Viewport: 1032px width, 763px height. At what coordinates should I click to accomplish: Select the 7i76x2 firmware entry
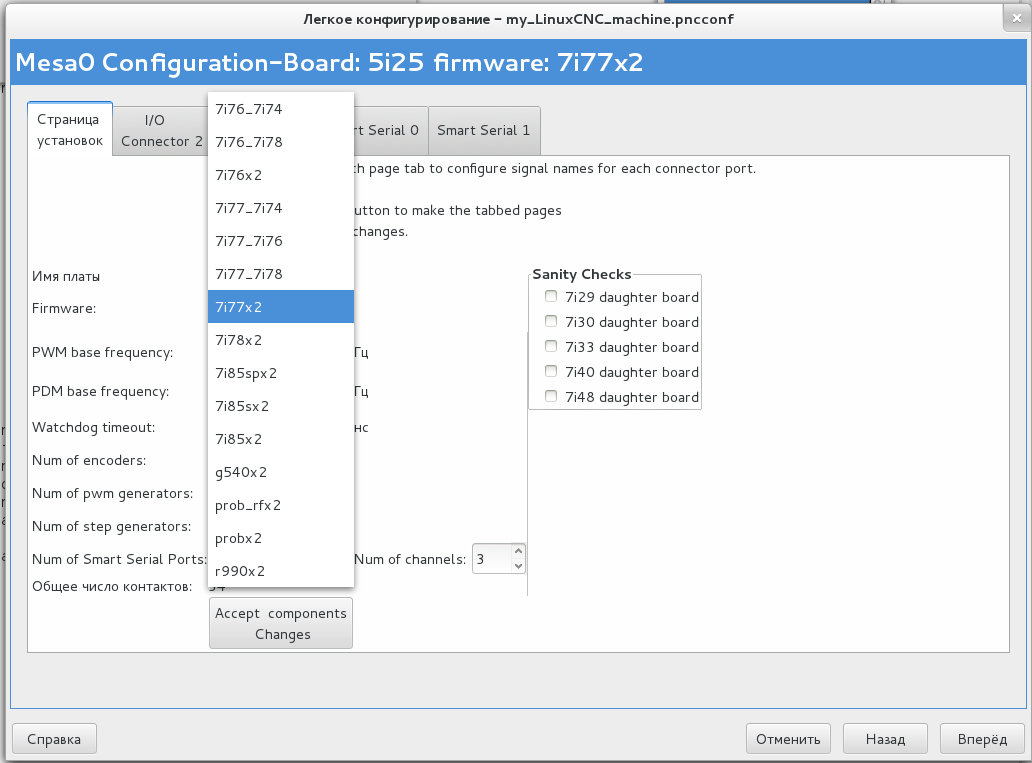point(281,174)
